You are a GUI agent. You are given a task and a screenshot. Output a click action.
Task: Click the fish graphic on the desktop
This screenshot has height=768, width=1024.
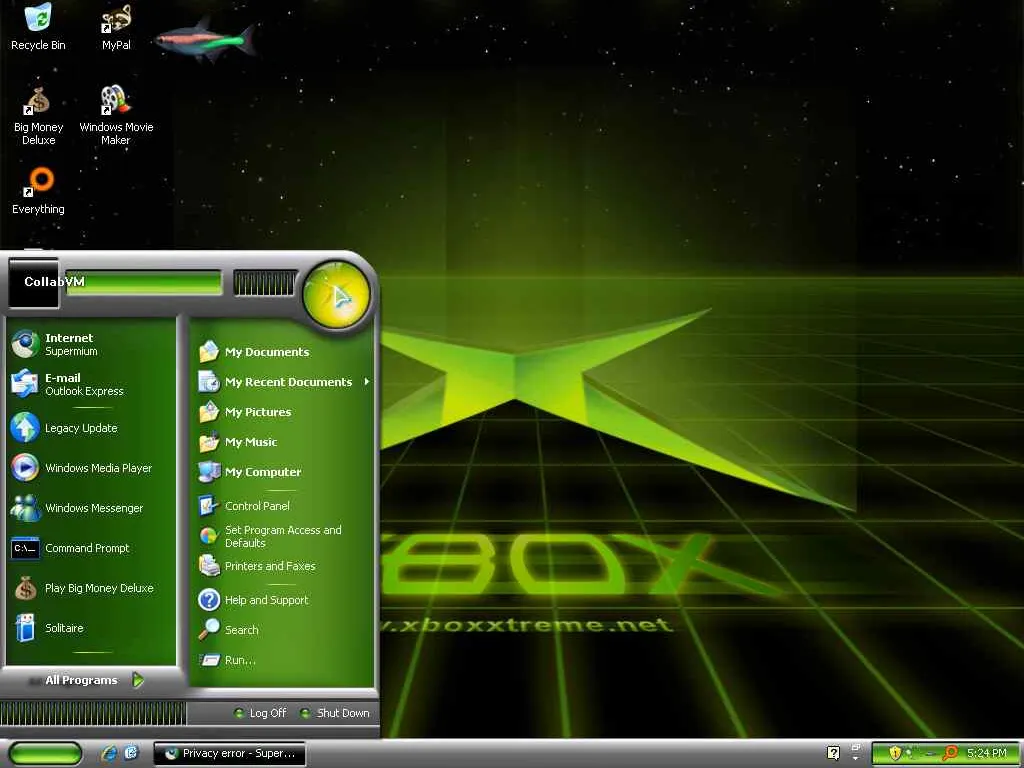[x=206, y=40]
